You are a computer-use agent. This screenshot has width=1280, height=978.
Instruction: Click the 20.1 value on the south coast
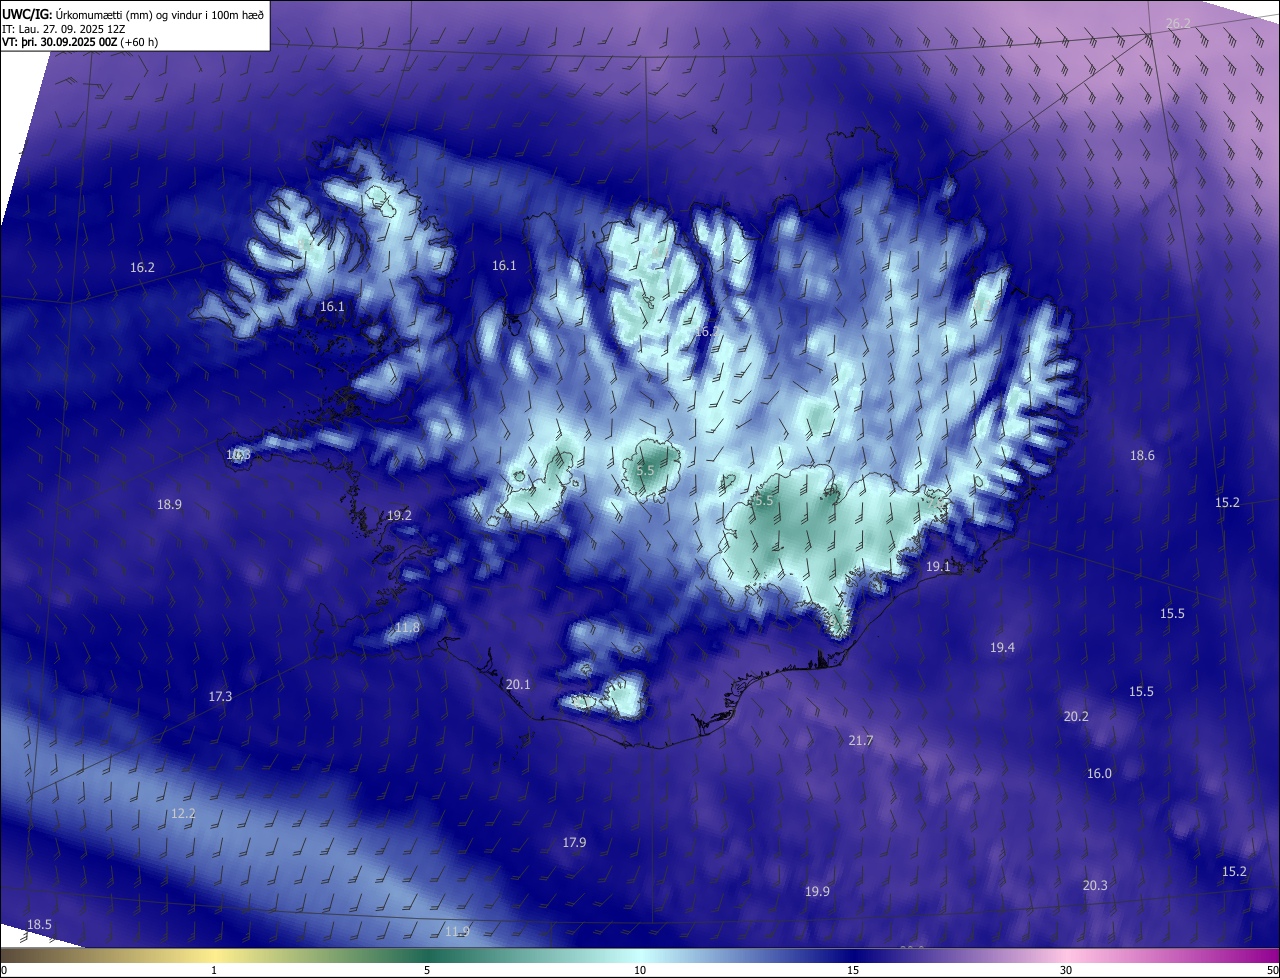[518, 685]
